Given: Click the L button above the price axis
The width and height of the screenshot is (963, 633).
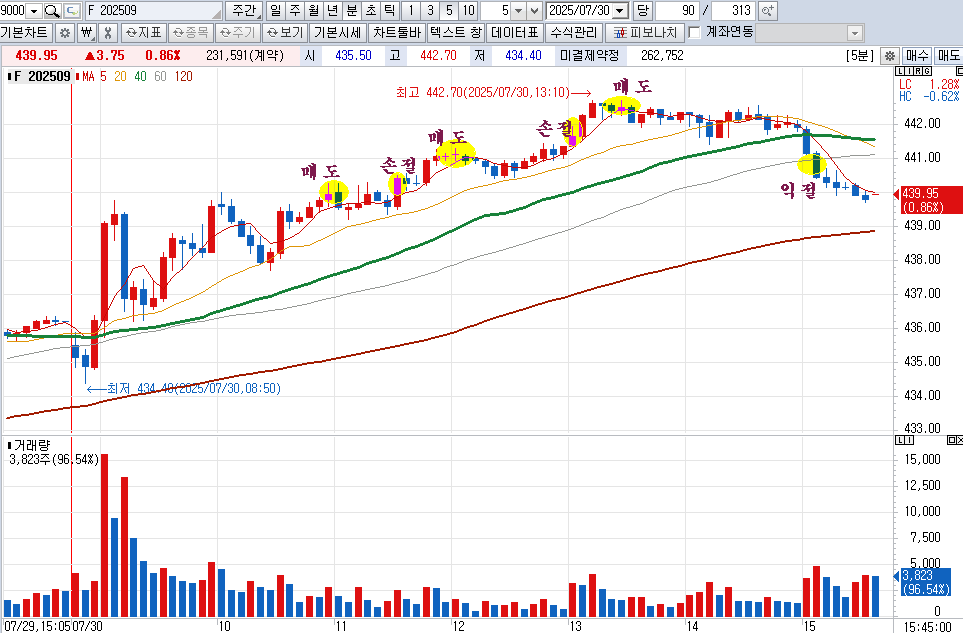Looking at the screenshot, I should point(901,72).
